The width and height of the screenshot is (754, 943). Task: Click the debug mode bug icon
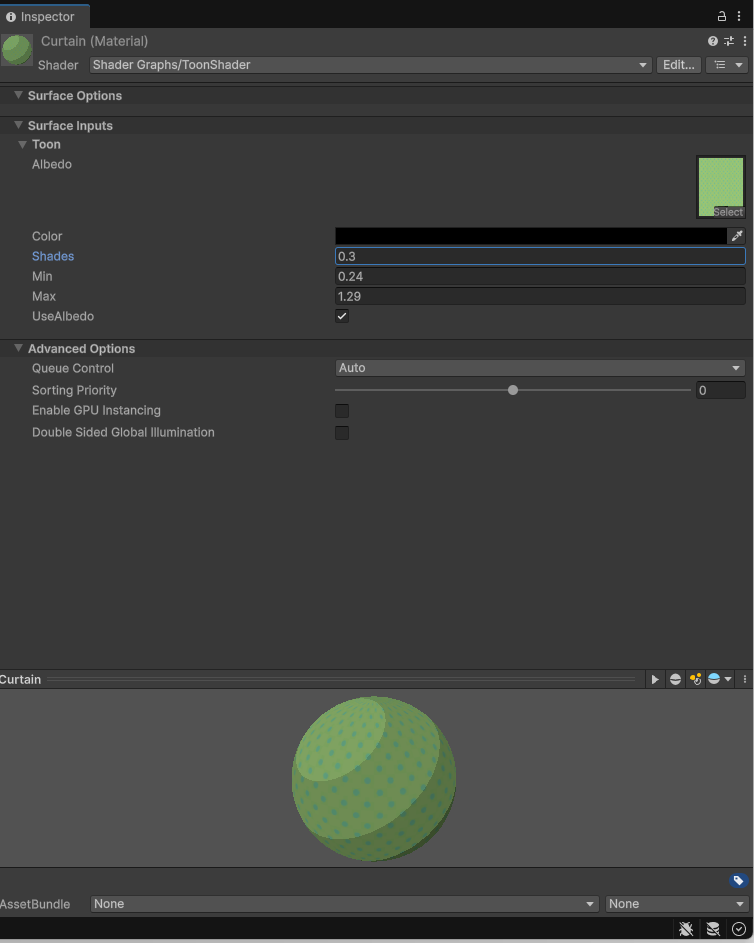click(x=686, y=929)
